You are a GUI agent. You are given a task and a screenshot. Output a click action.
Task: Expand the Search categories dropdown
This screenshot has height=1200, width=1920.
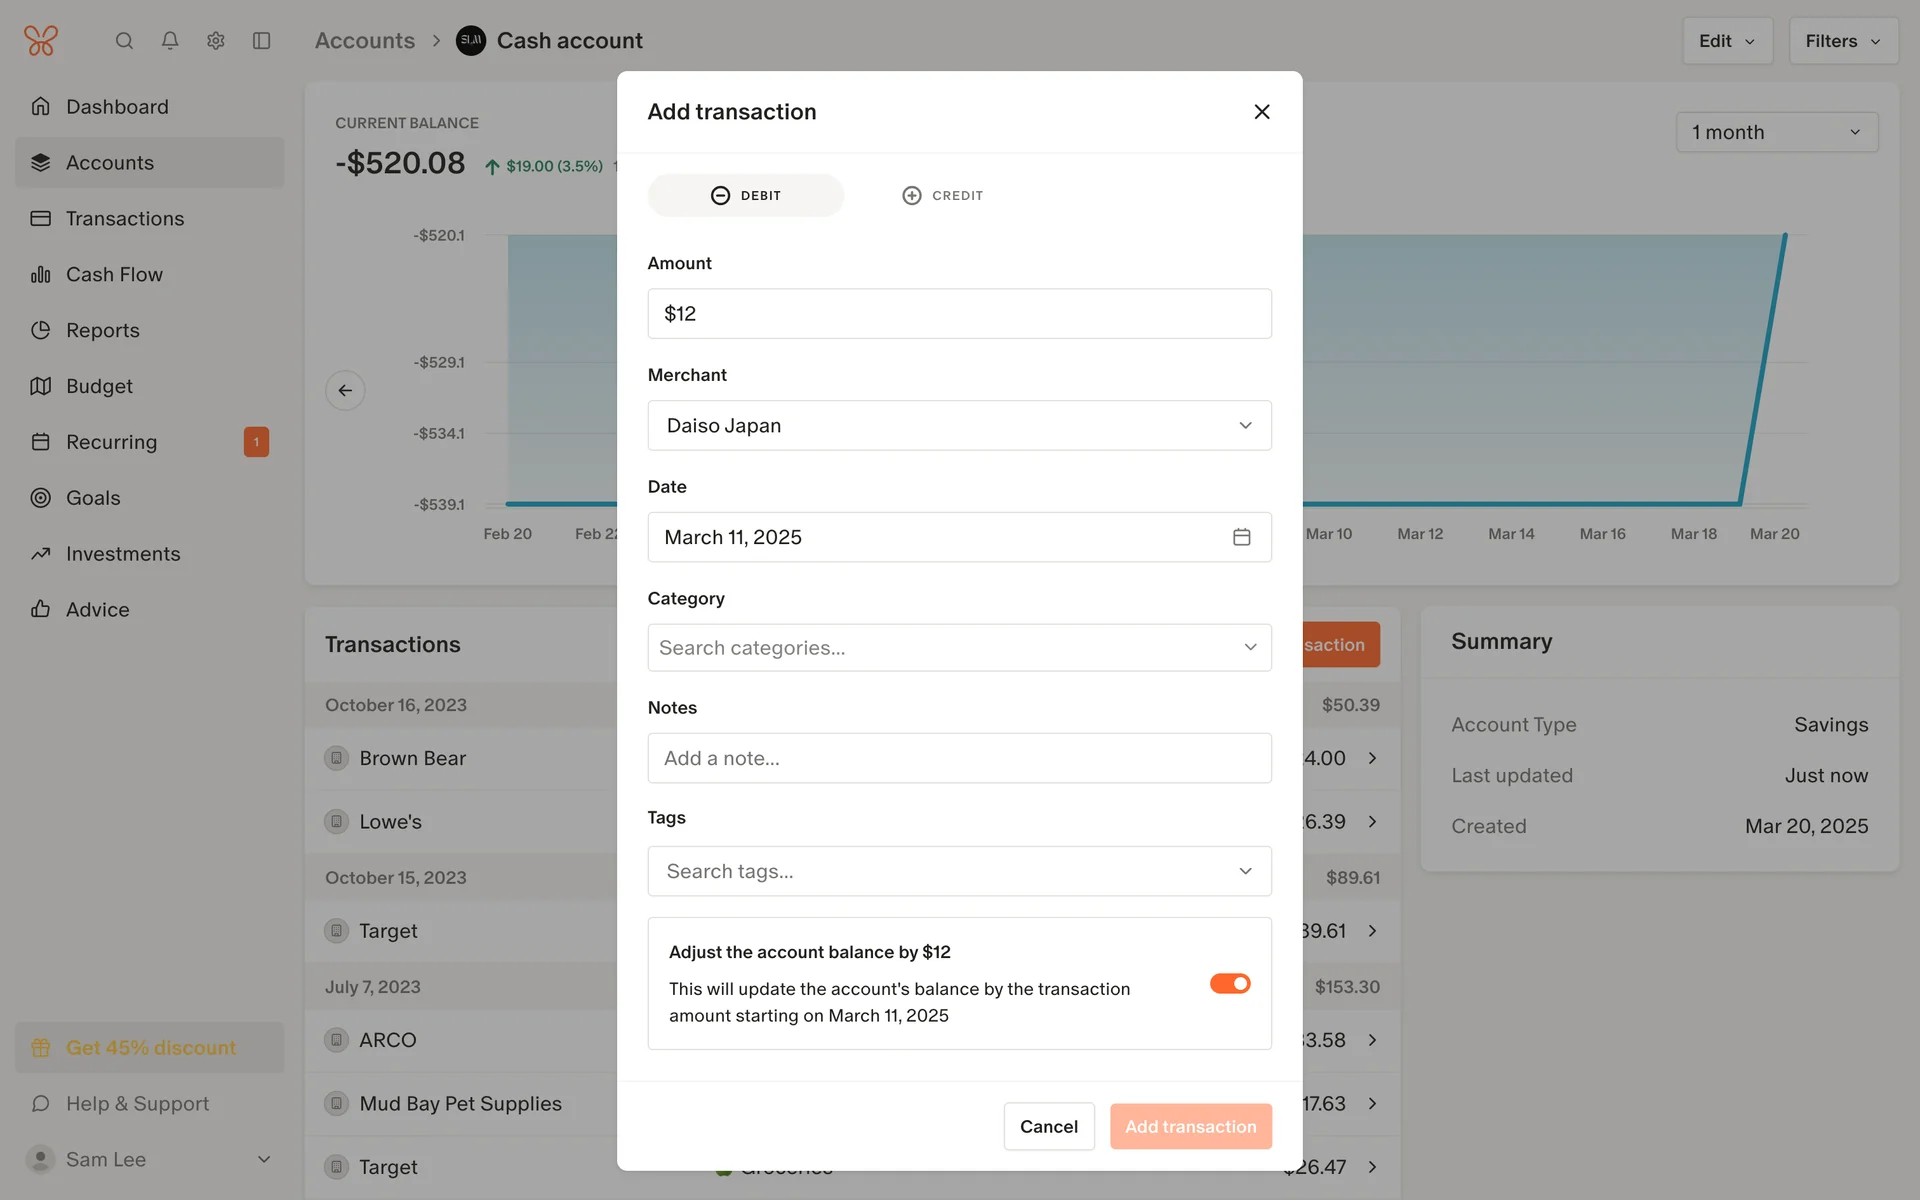pyautogui.click(x=959, y=648)
